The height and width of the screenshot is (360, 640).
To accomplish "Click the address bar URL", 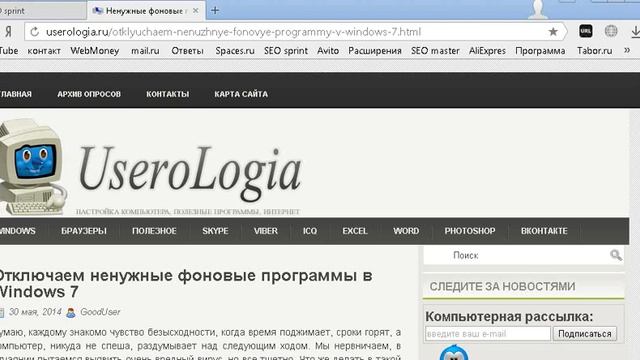I will (x=233, y=32).
